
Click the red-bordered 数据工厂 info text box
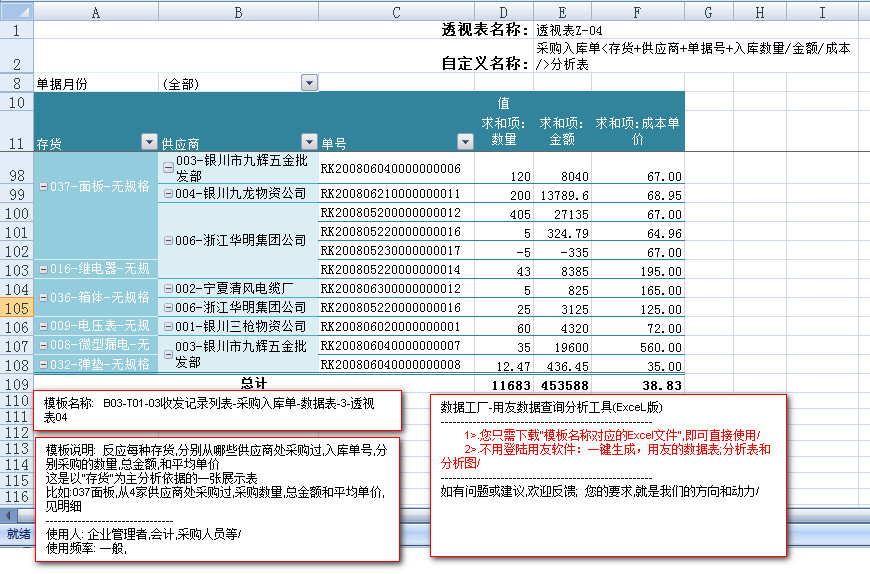[608, 474]
